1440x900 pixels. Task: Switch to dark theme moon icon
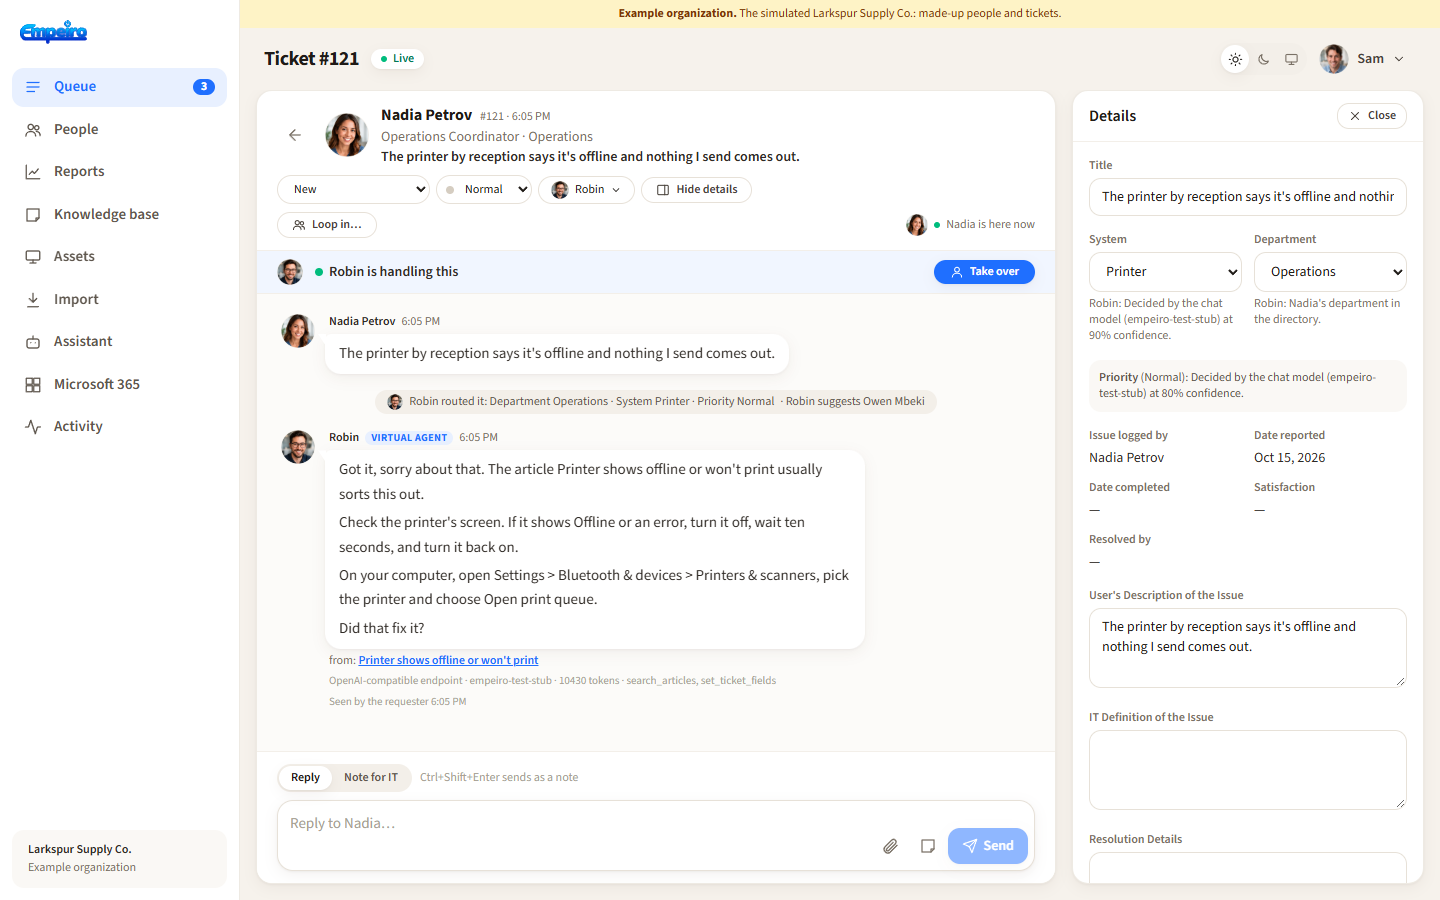point(1264,59)
